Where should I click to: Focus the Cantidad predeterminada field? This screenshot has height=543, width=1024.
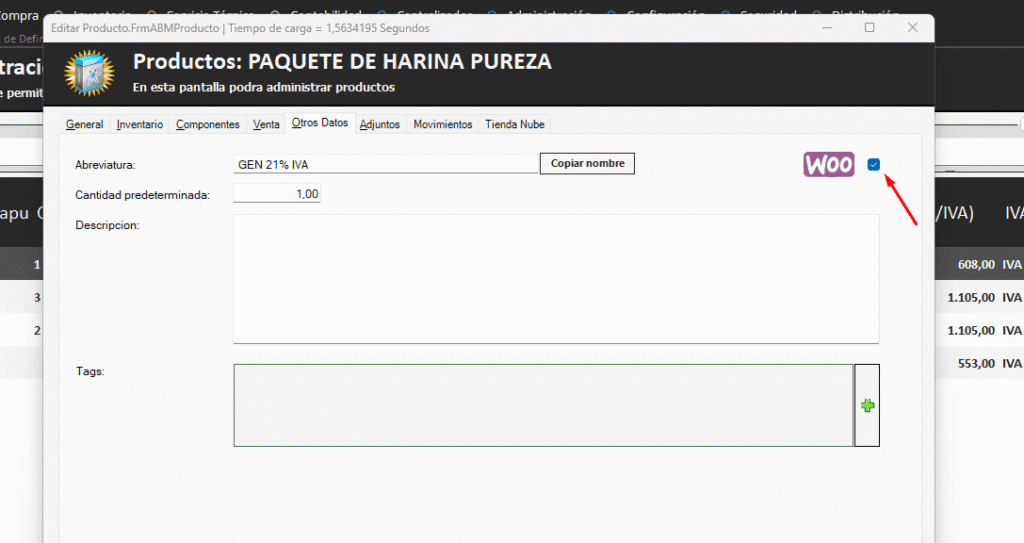(x=277, y=195)
